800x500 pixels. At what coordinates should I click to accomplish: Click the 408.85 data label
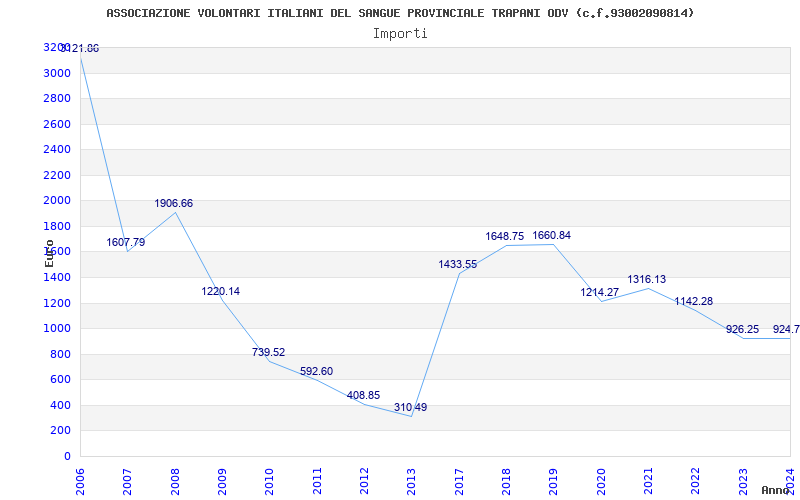coord(363,395)
